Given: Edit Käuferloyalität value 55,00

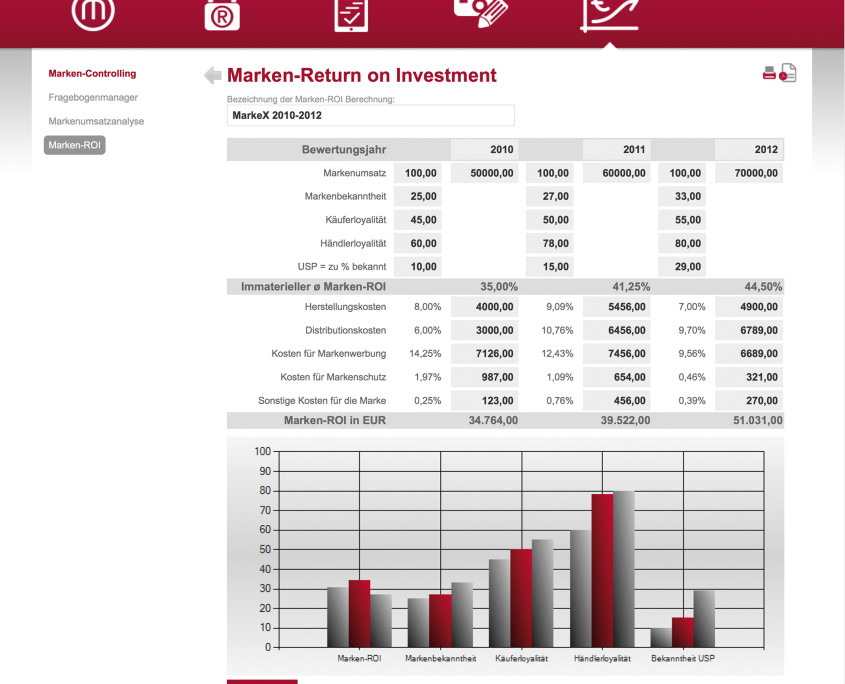Looking at the screenshot, I should click(x=682, y=220).
